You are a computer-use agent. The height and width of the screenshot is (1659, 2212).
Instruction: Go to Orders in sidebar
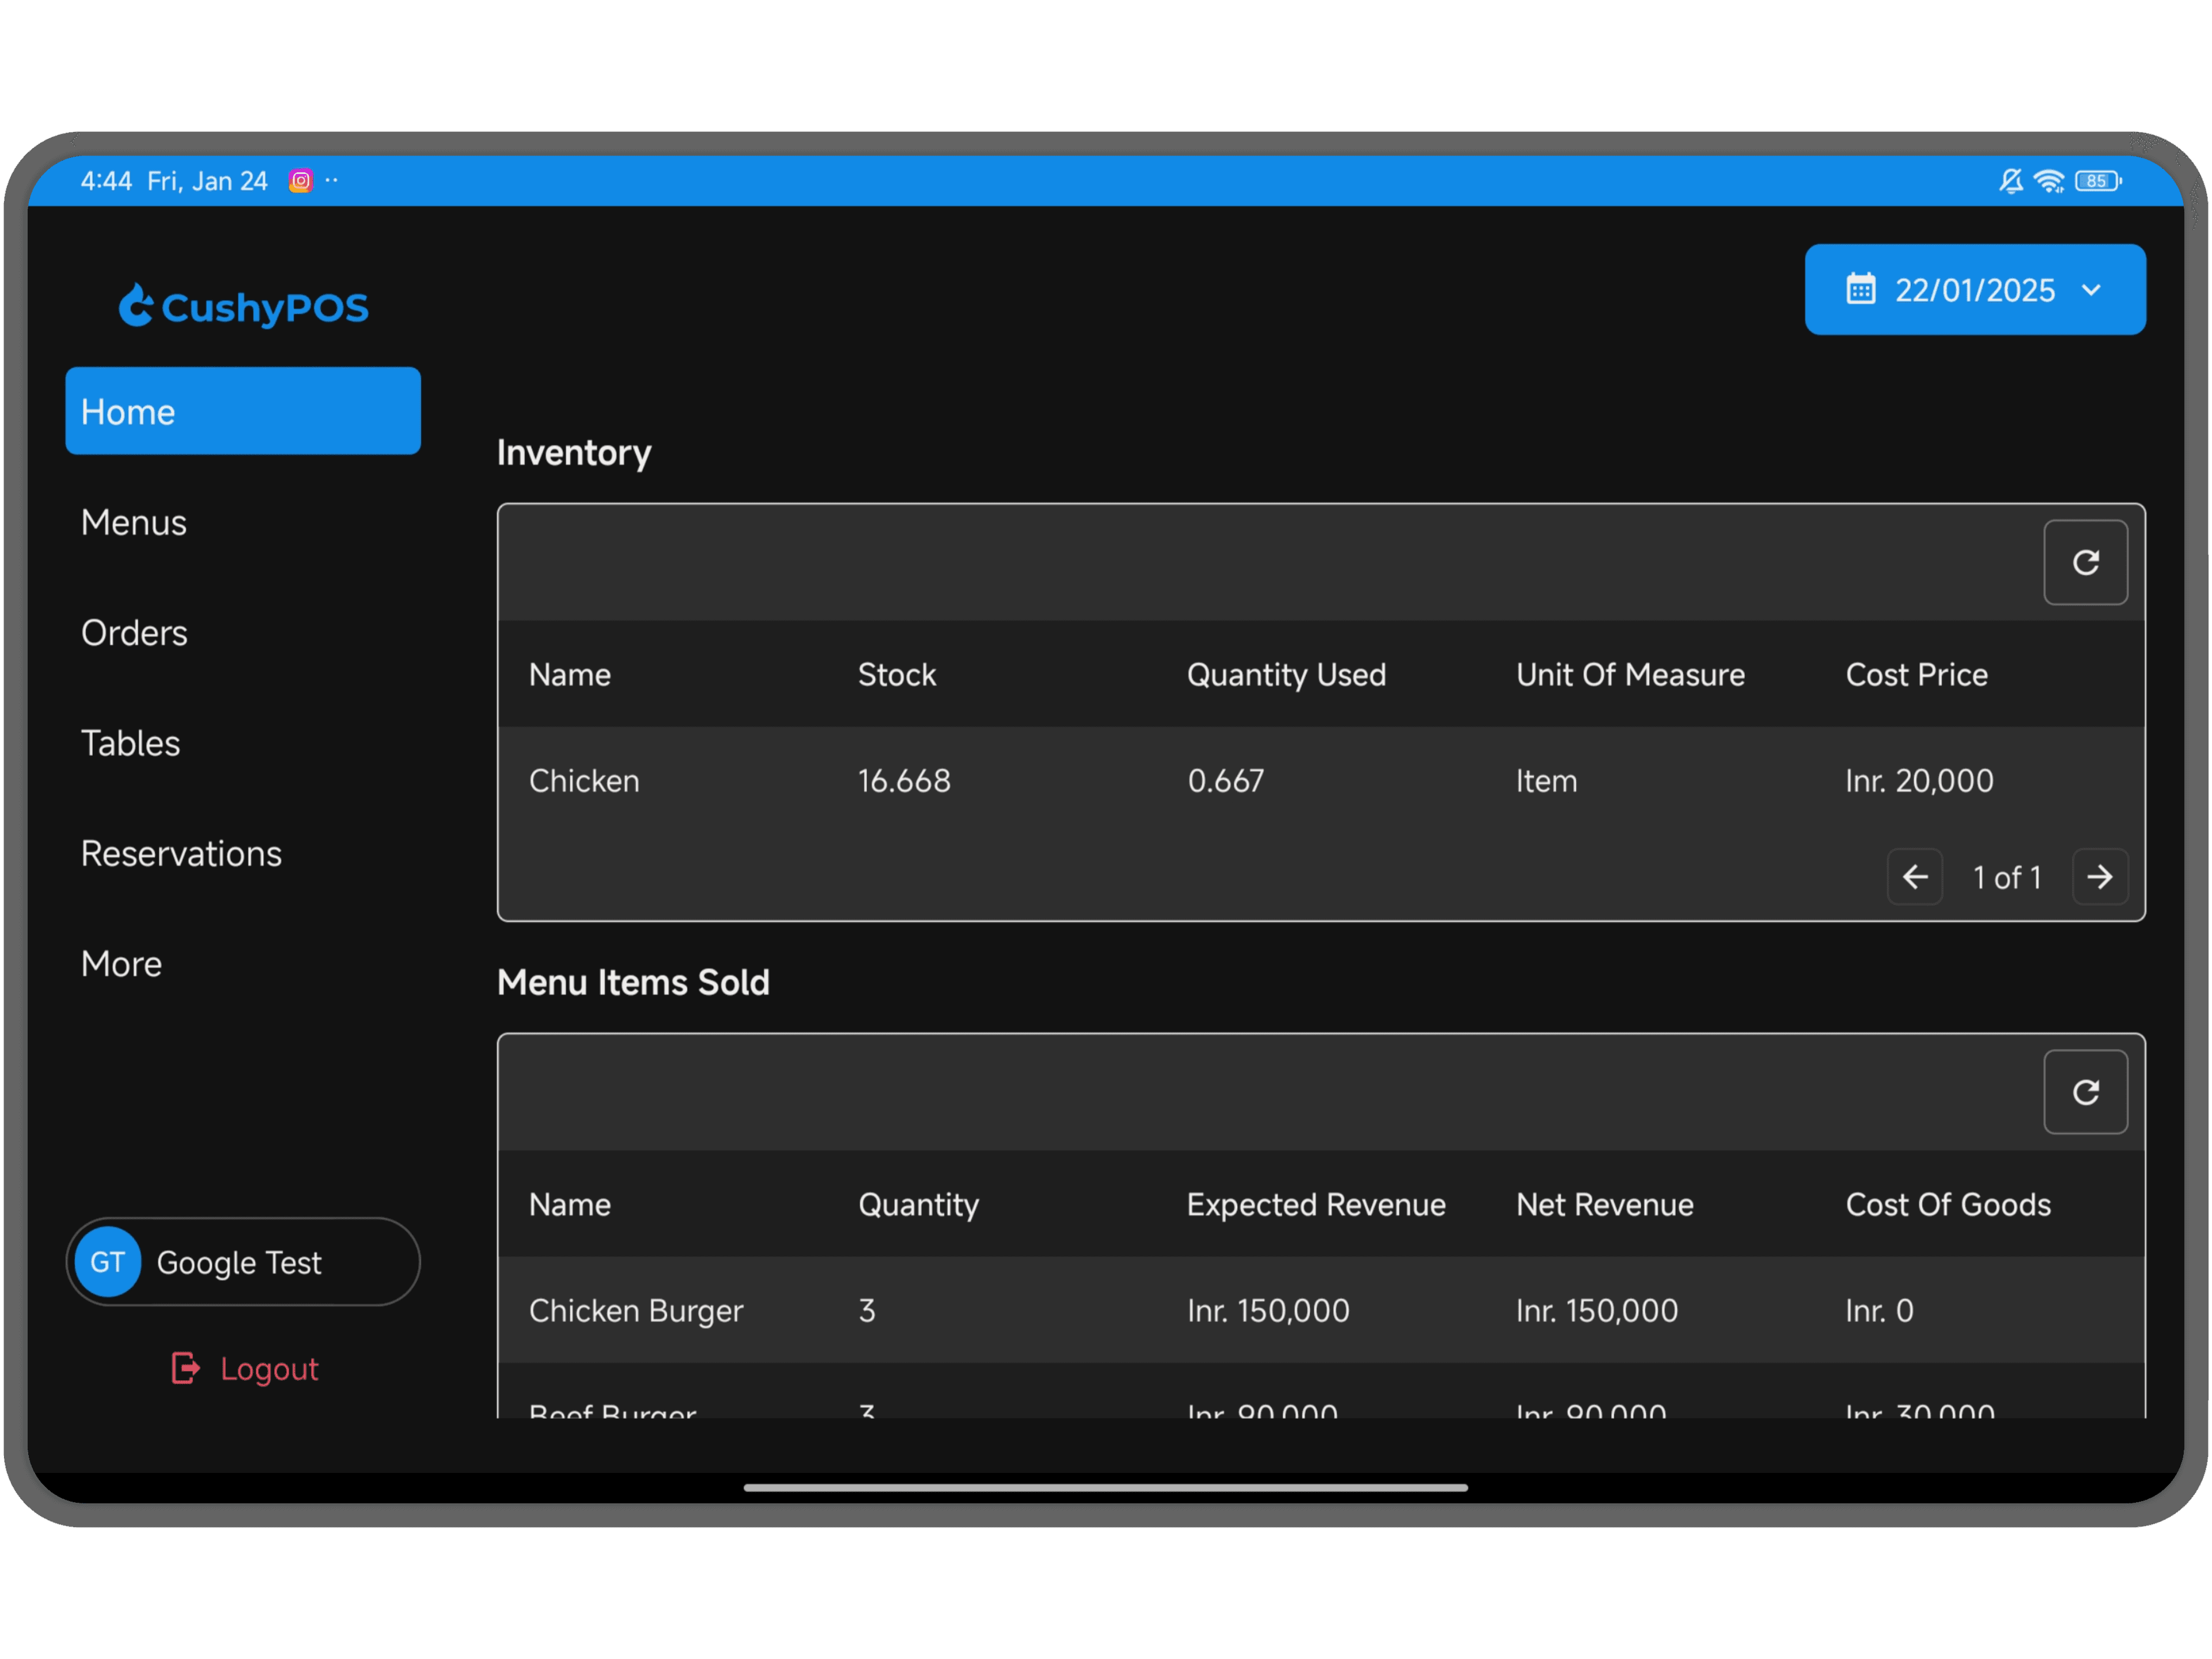(x=134, y=633)
